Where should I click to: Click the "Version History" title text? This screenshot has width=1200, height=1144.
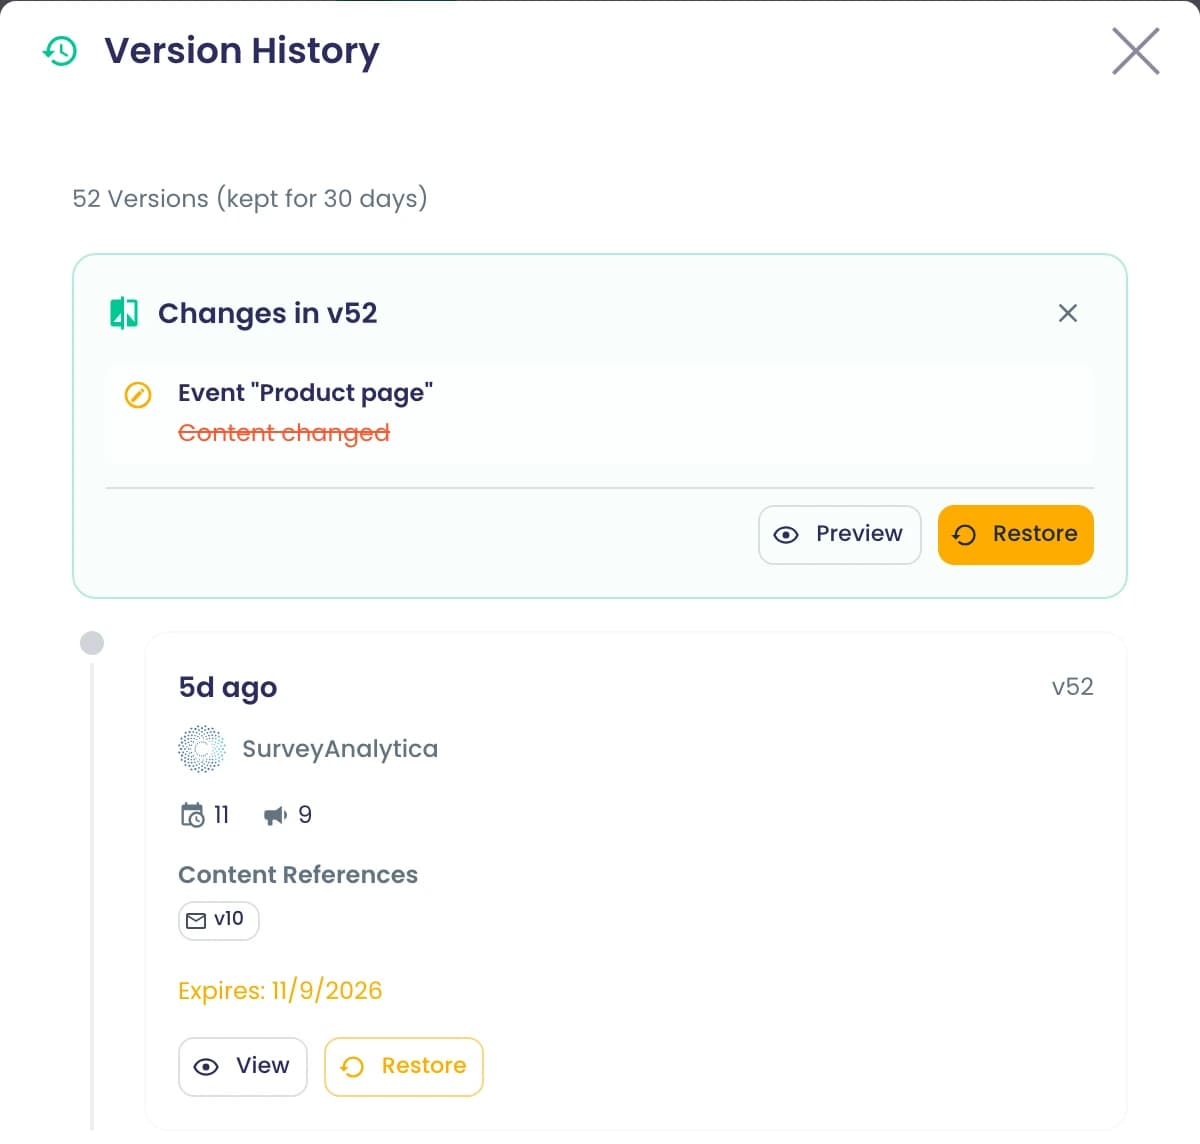(242, 51)
